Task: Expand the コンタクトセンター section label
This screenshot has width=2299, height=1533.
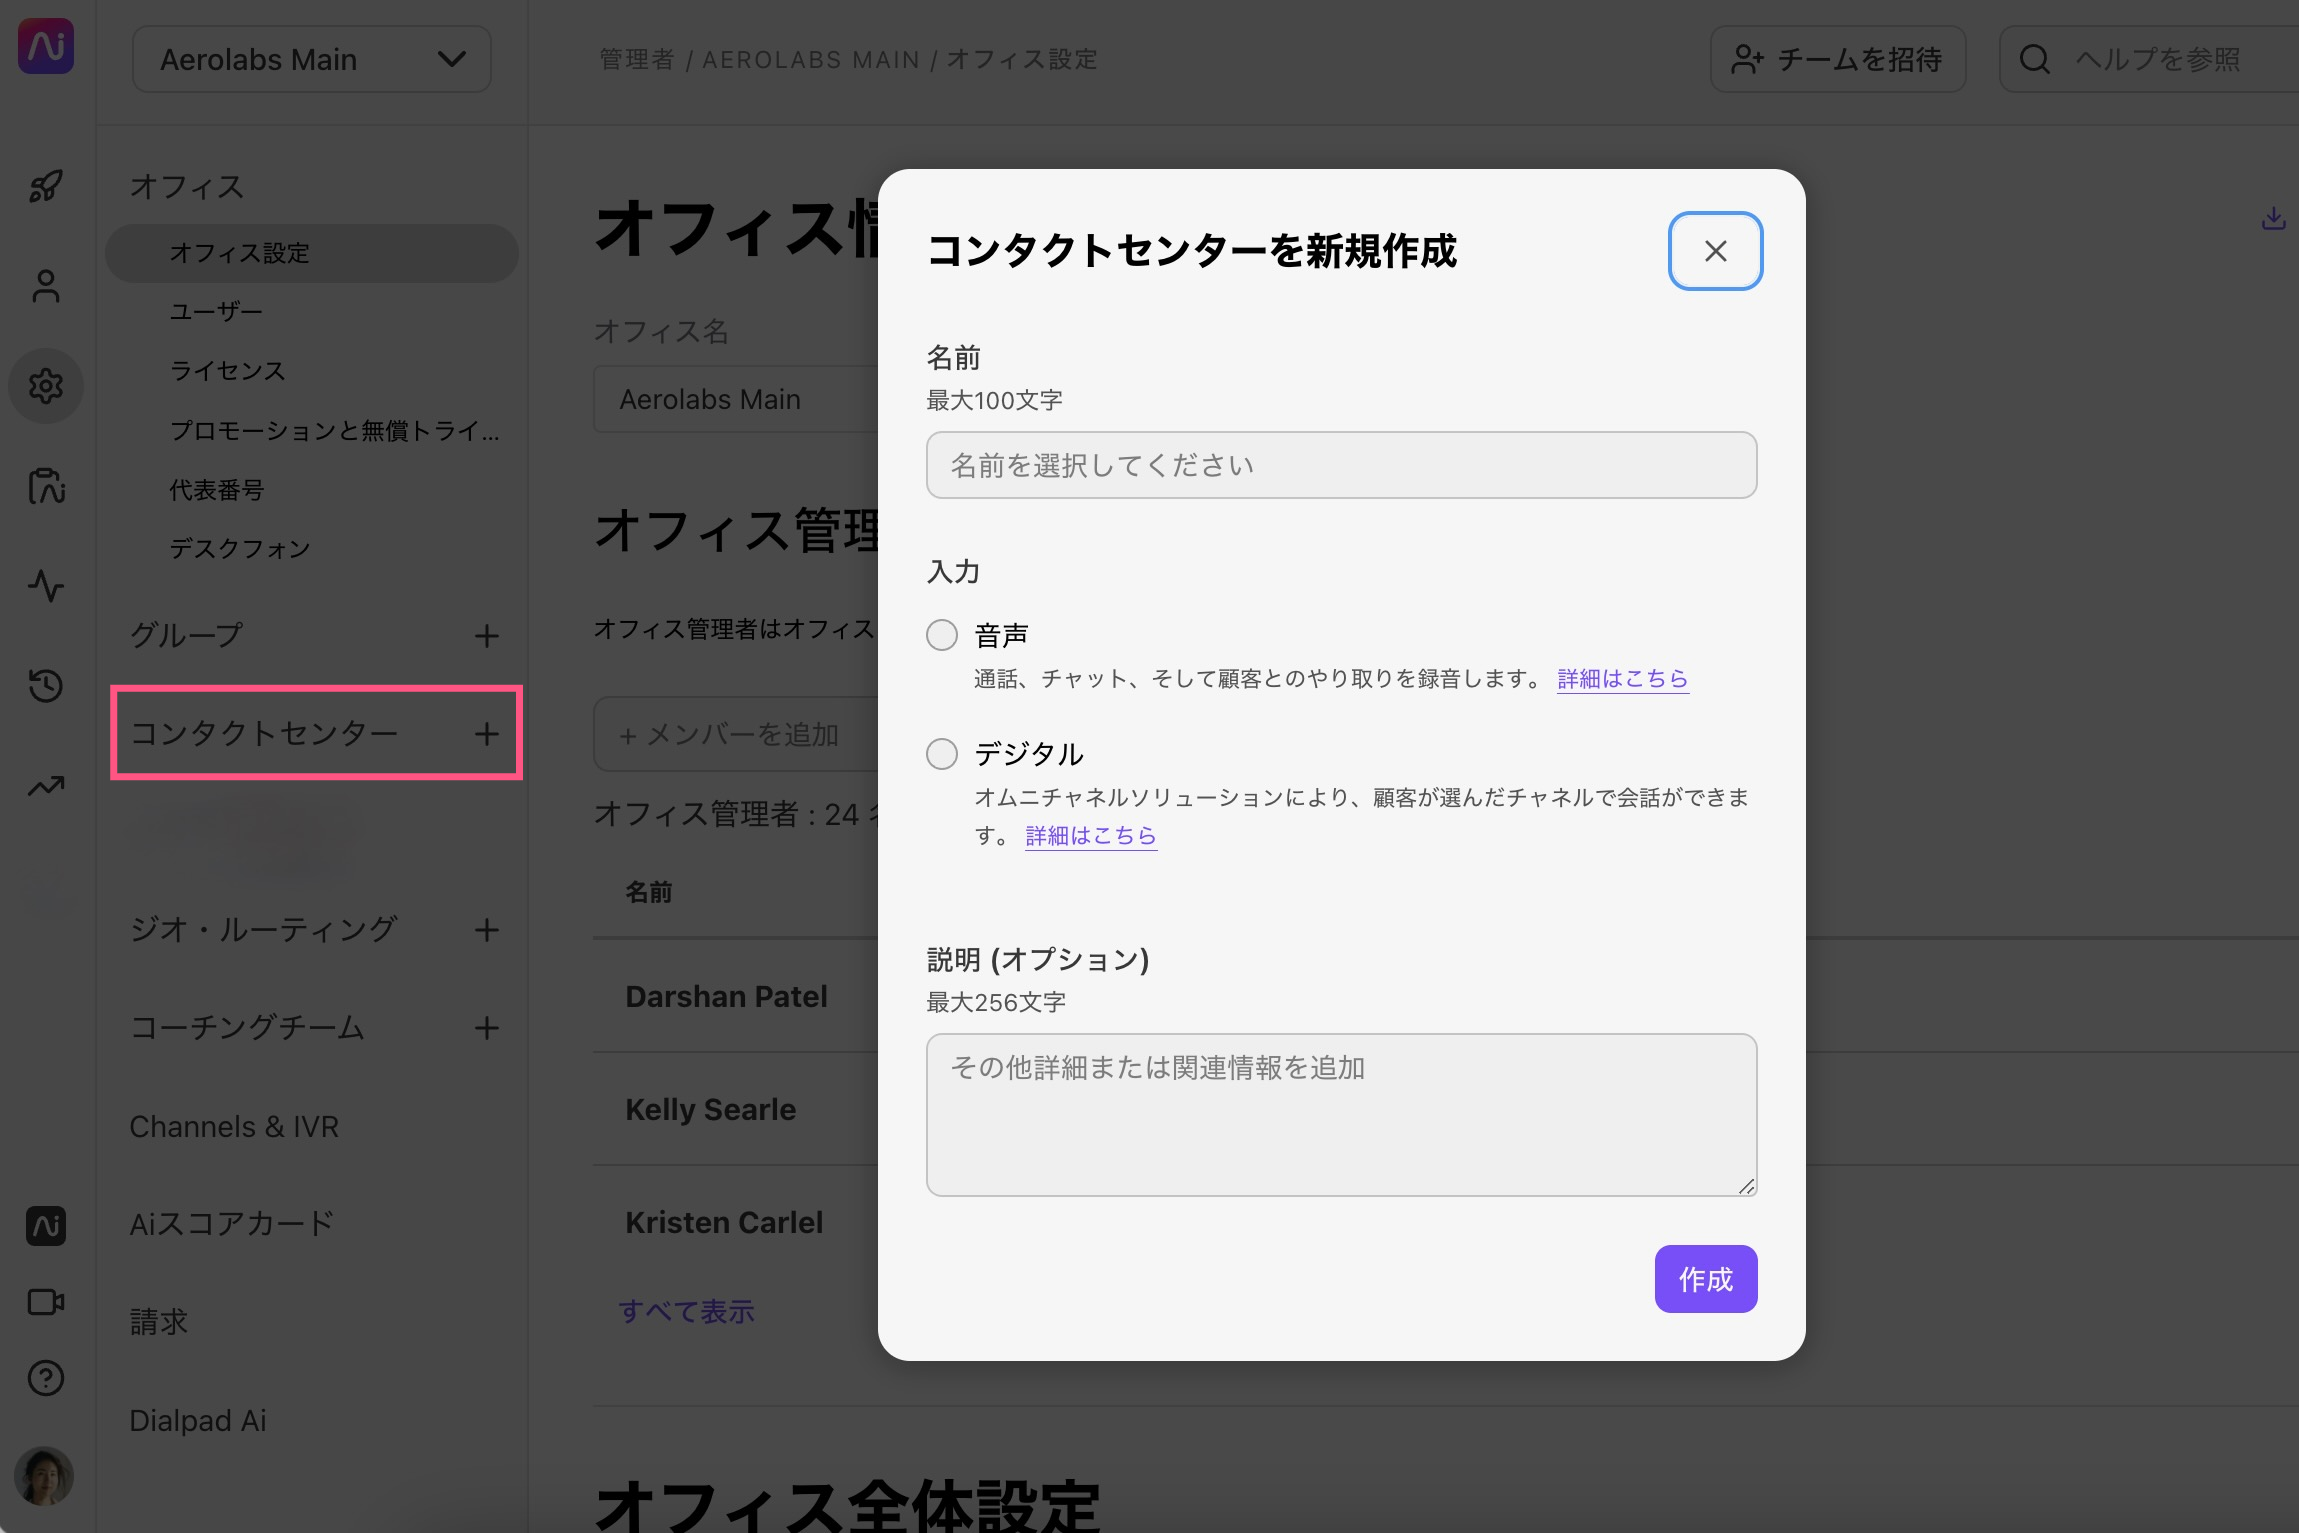Action: pyautogui.click(x=265, y=734)
